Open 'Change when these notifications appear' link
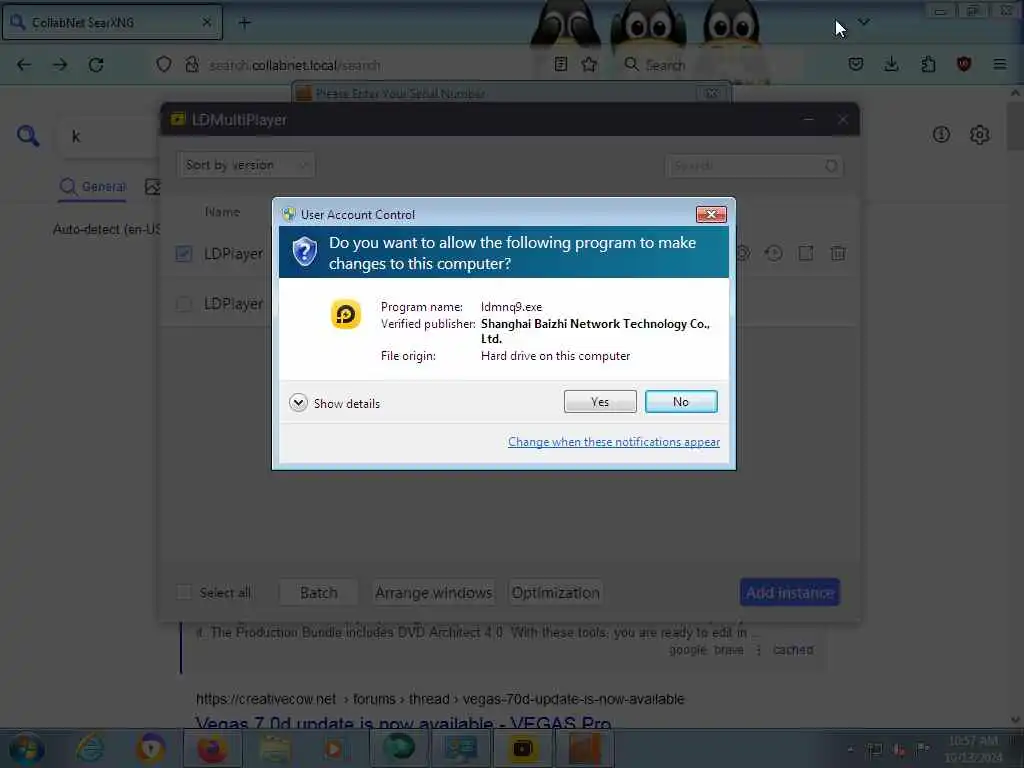The image size is (1024, 768). pos(613,442)
